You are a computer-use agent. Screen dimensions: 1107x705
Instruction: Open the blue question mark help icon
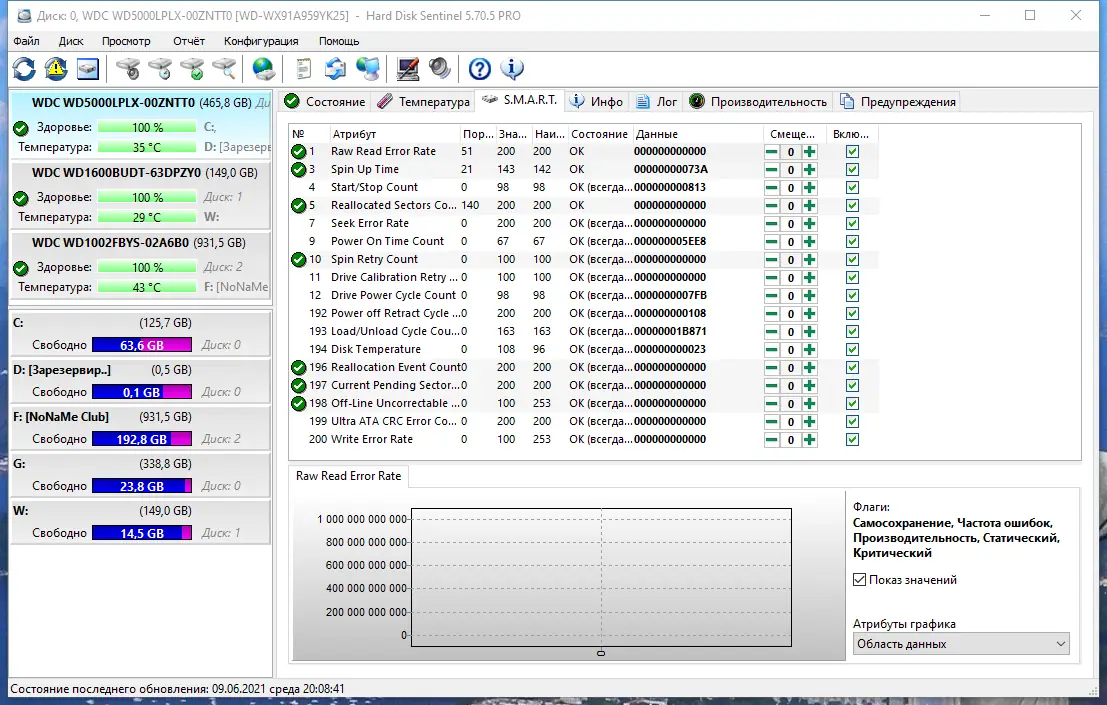click(478, 69)
